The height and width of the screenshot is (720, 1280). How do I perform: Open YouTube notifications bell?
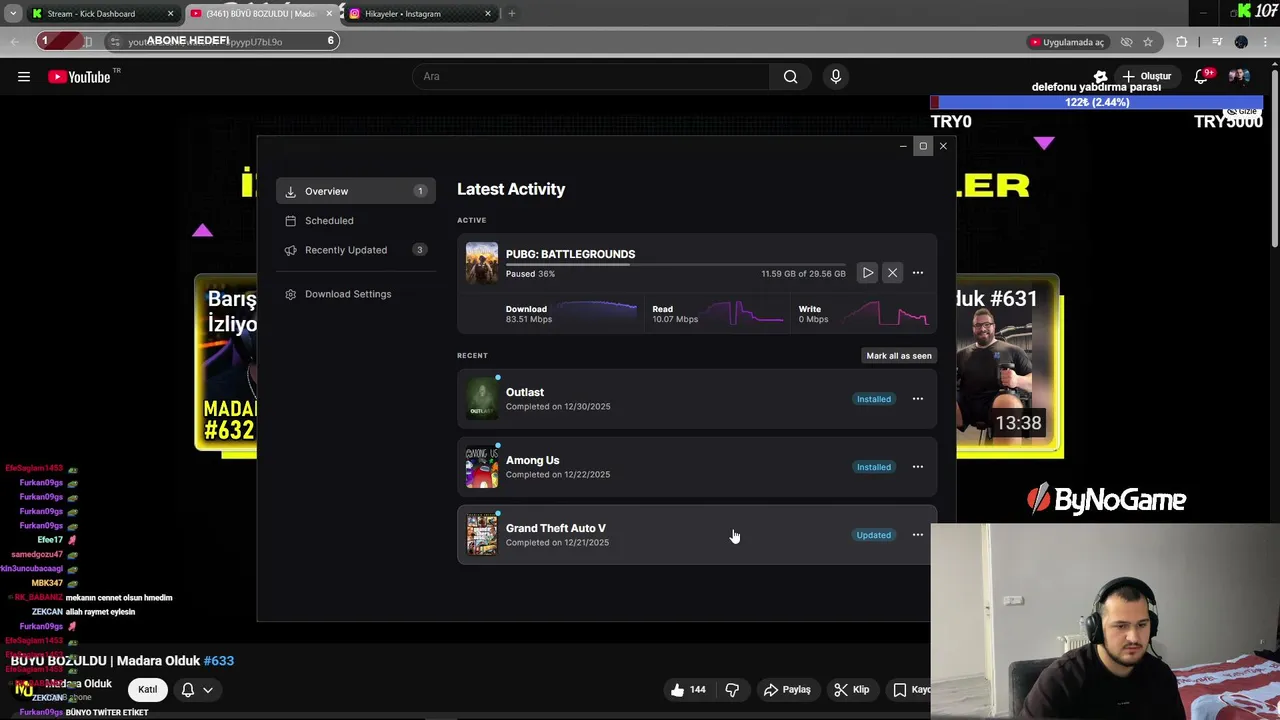pyautogui.click(x=1202, y=77)
